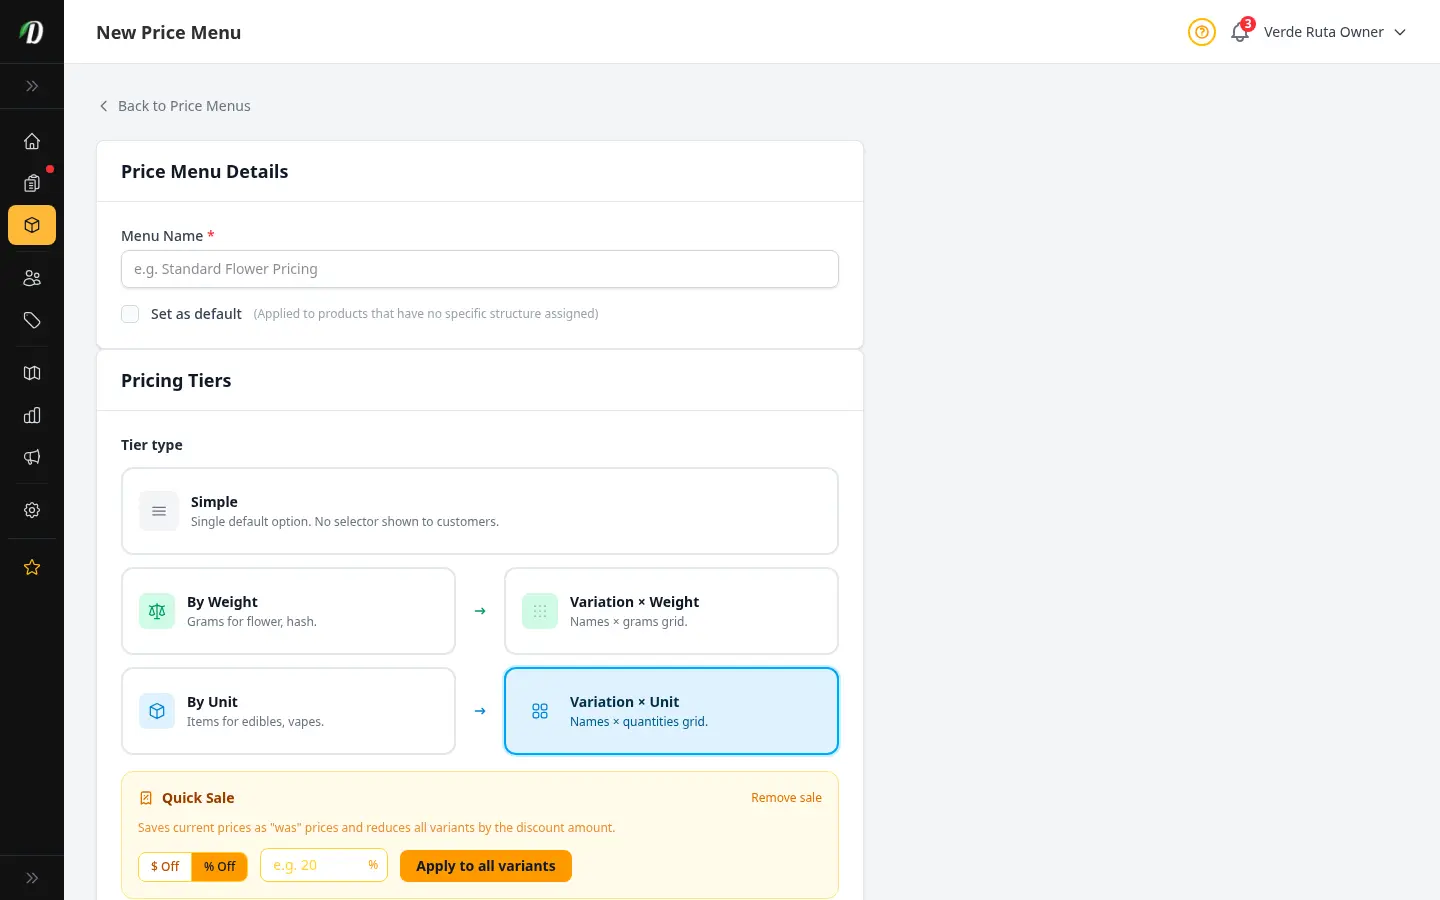Click the New Price Menu page title
Image resolution: width=1440 pixels, height=900 pixels.
point(169,32)
